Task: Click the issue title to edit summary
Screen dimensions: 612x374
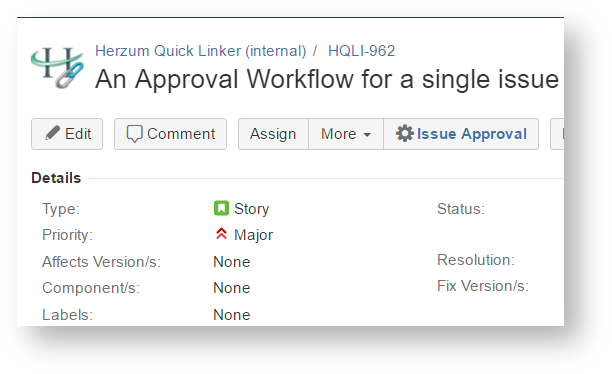Action: [327, 80]
